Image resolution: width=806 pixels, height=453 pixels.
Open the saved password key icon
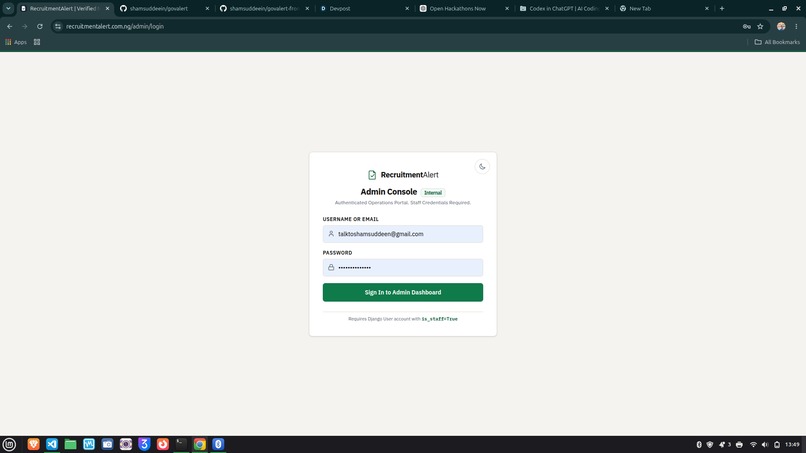746,26
